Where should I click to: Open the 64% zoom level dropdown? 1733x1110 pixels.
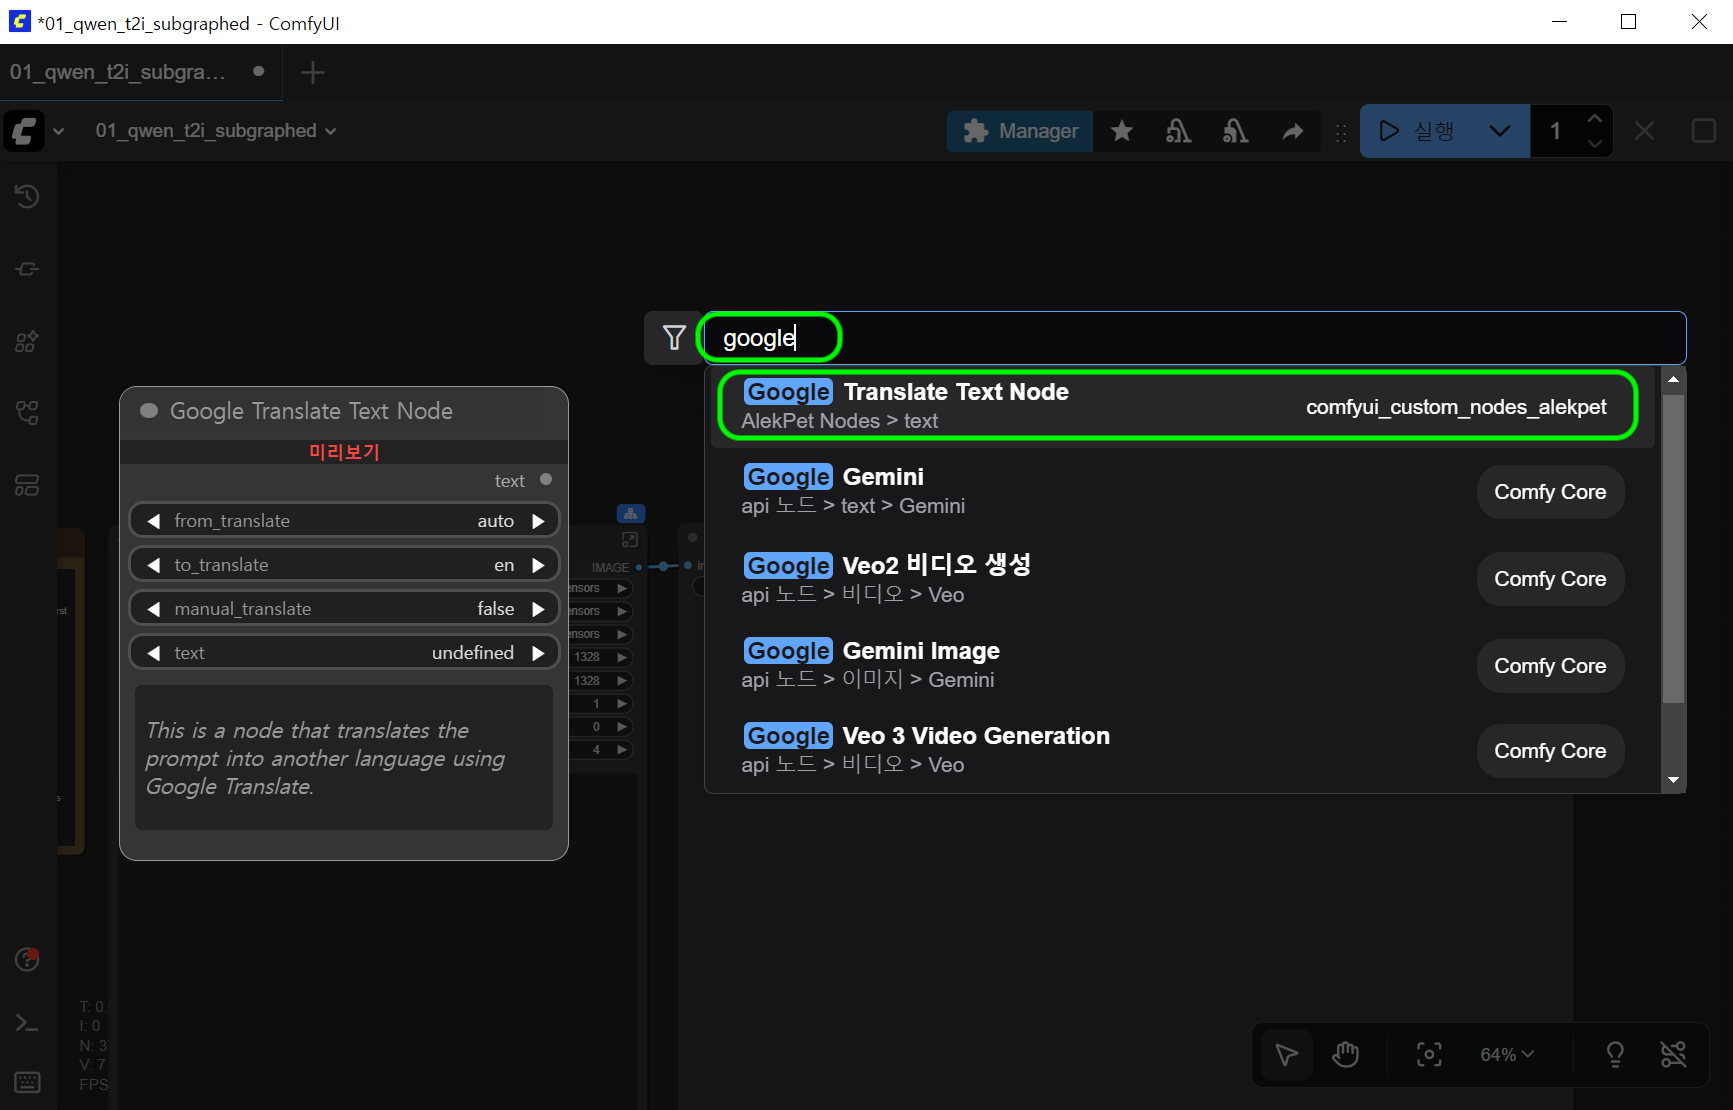tap(1506, 1054)
